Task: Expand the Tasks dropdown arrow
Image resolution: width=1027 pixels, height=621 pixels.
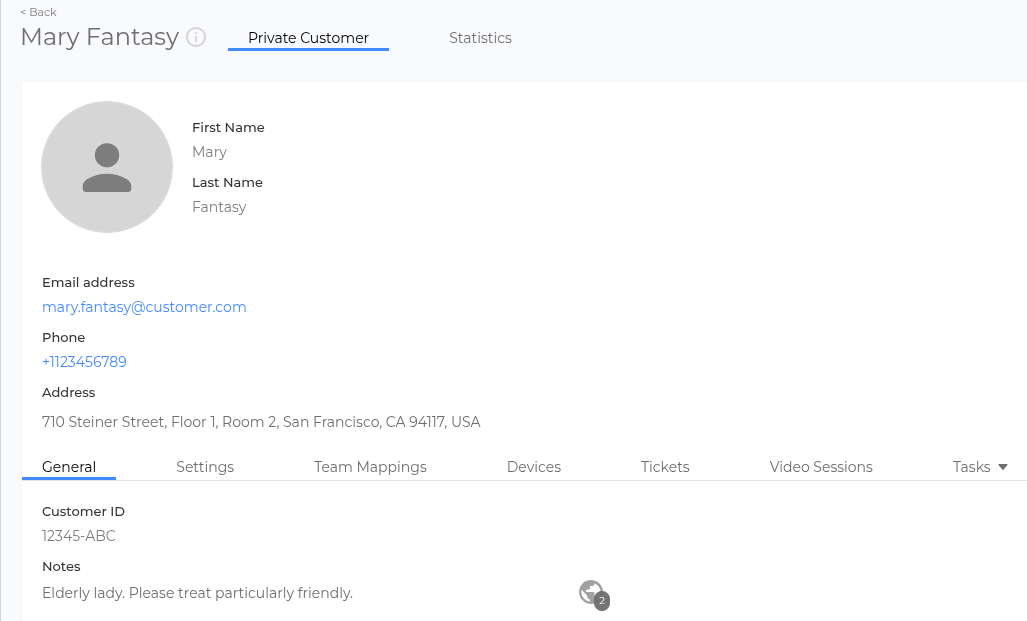Action: point(1003,467)
